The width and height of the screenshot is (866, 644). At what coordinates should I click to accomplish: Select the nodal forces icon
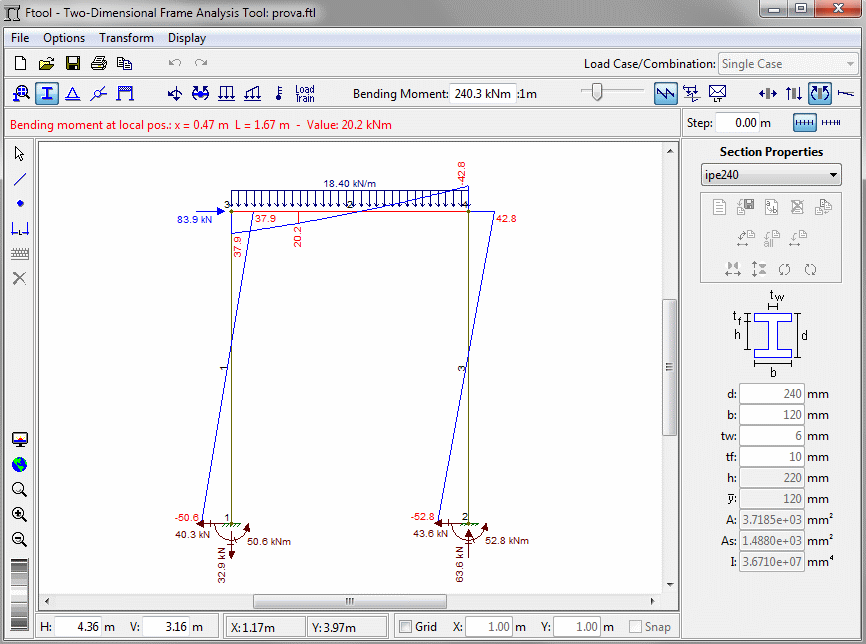[x=175, y=93]
